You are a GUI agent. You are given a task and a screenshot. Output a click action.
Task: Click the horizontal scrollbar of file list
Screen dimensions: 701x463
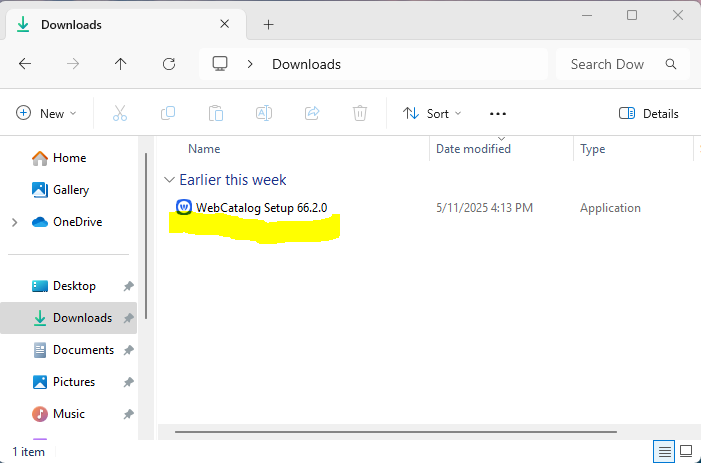[396, 432]
